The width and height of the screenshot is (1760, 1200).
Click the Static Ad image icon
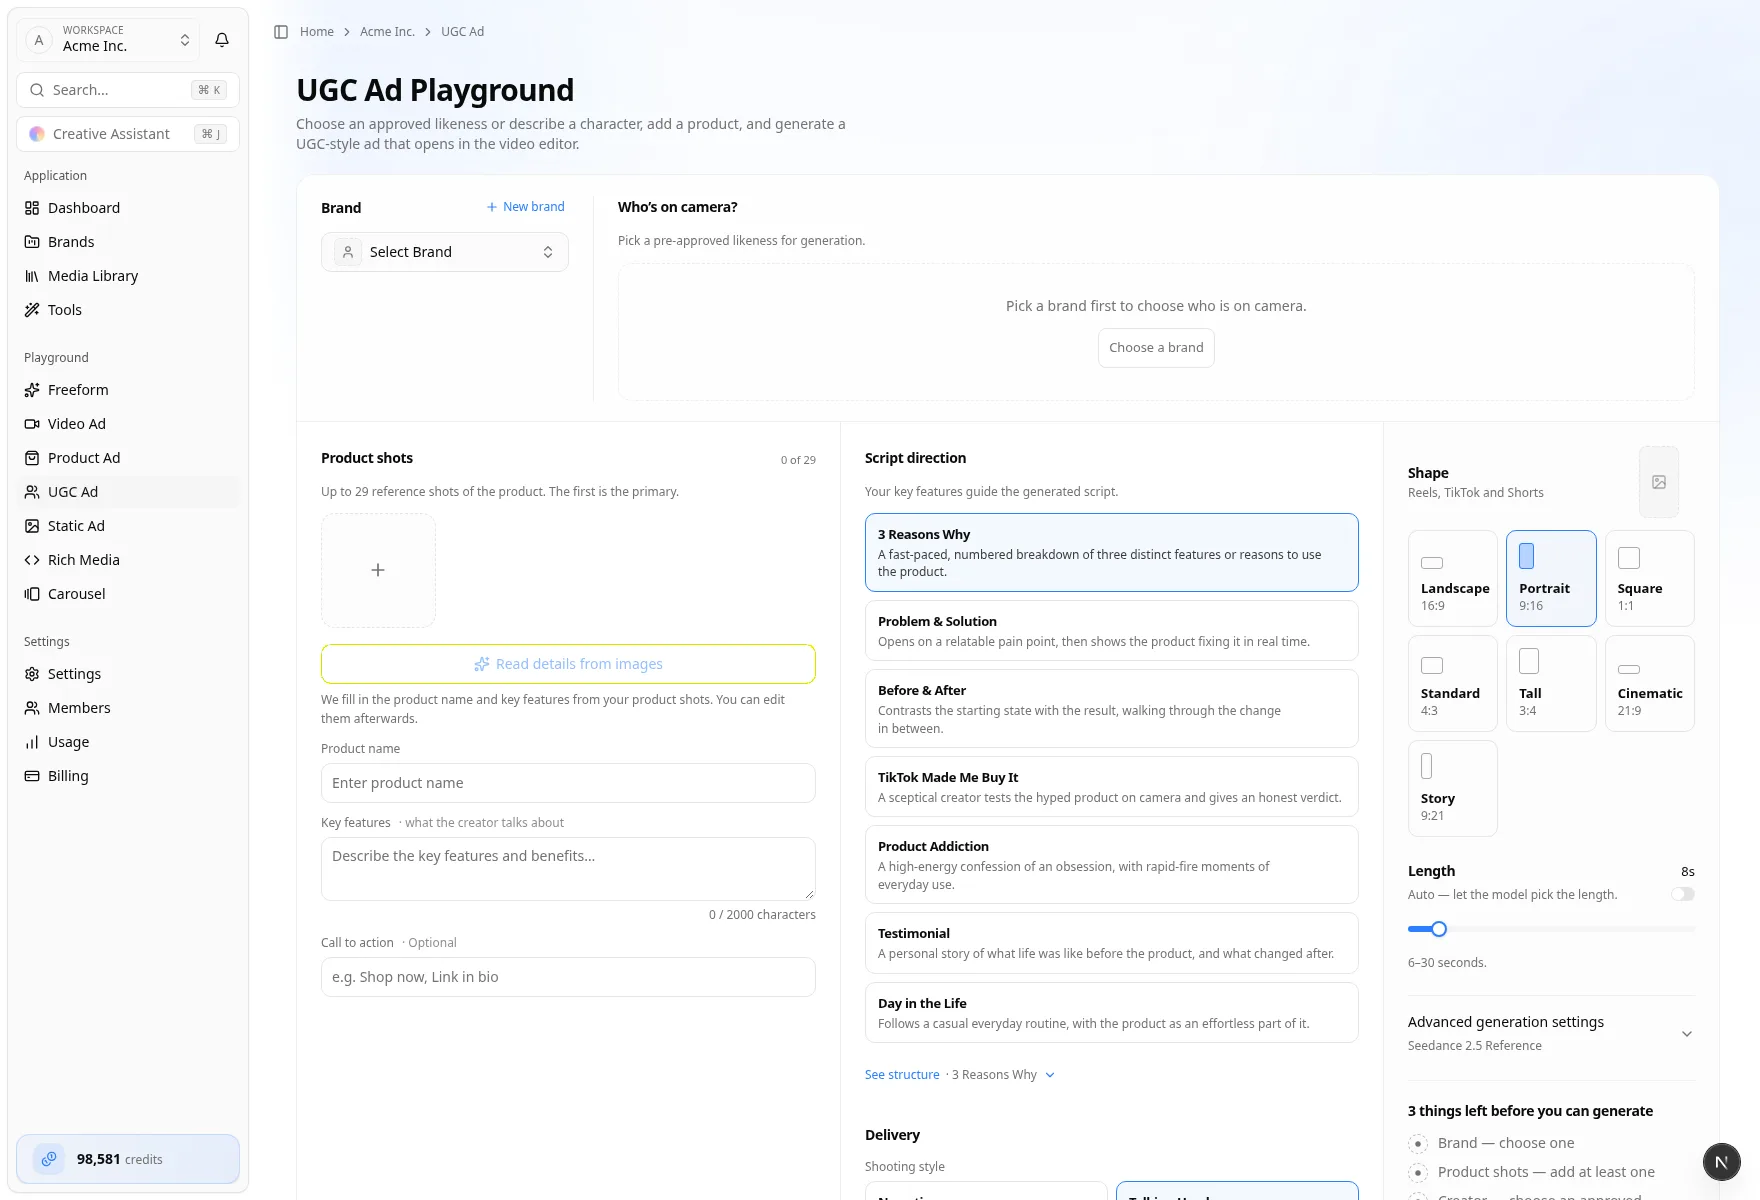pos(32,526)
